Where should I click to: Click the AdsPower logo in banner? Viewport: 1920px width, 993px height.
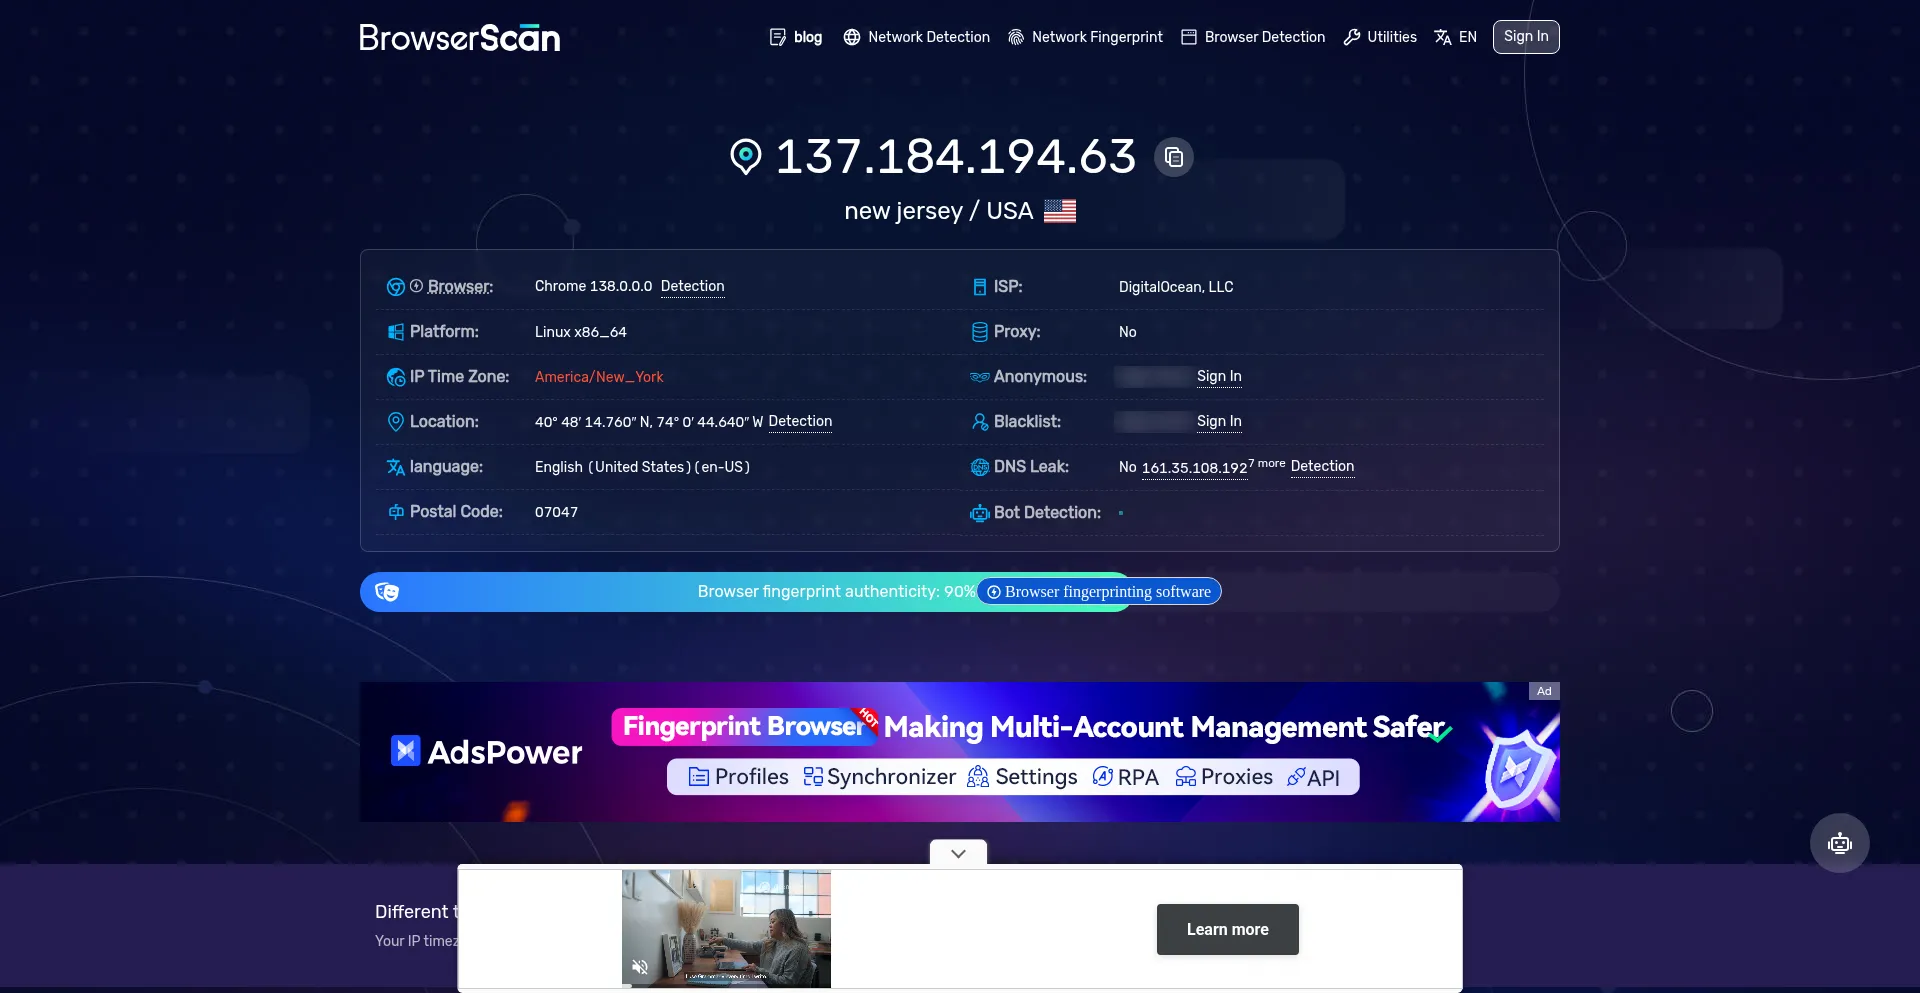tap(486, 752)
